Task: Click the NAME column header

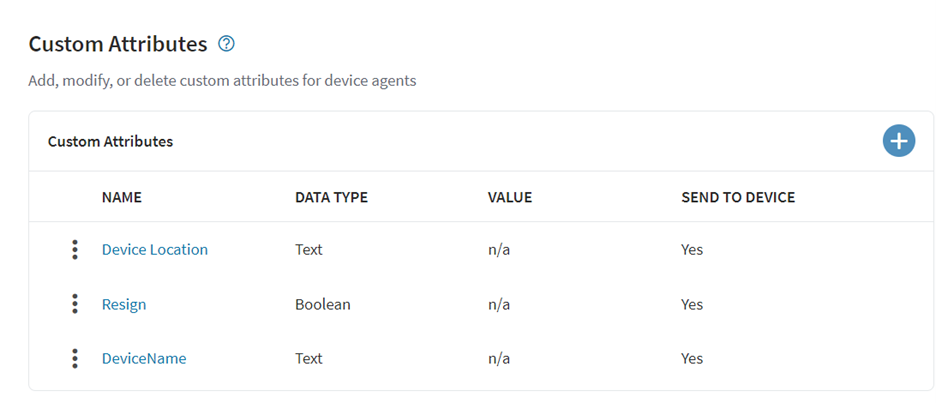Action: point(122,197)
